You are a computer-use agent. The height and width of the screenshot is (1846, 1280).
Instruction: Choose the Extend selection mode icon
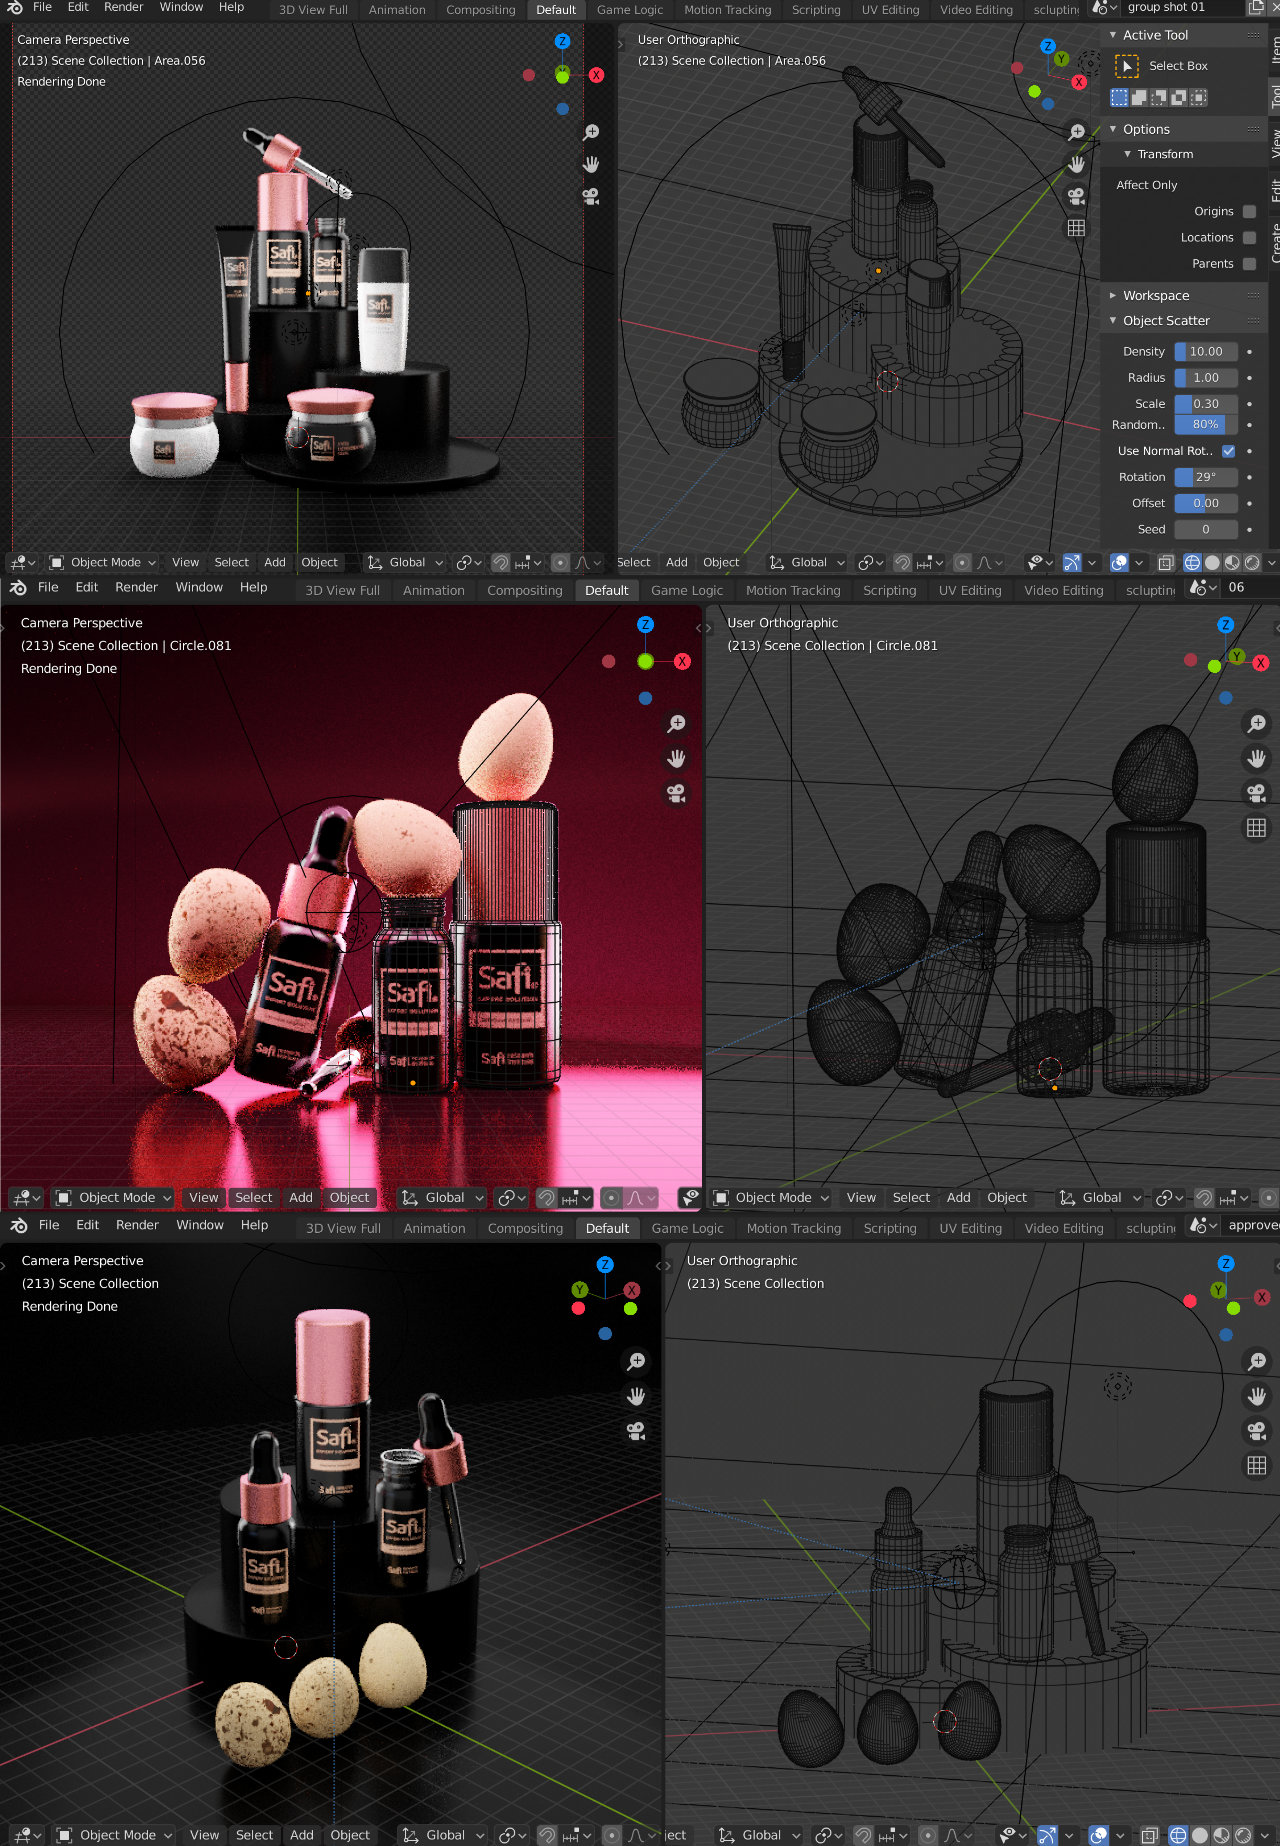(x=1139, y=97)
